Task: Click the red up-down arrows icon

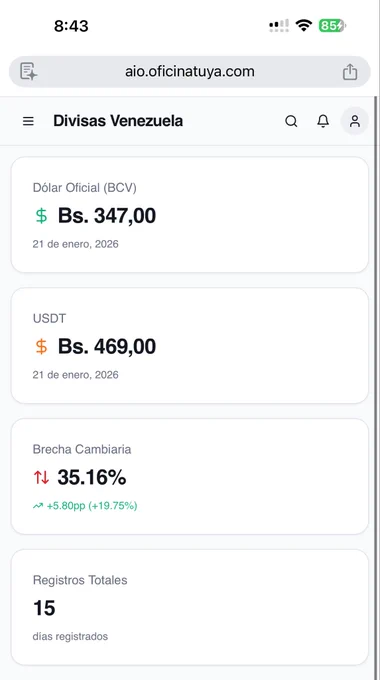Action: click(42, 477)
